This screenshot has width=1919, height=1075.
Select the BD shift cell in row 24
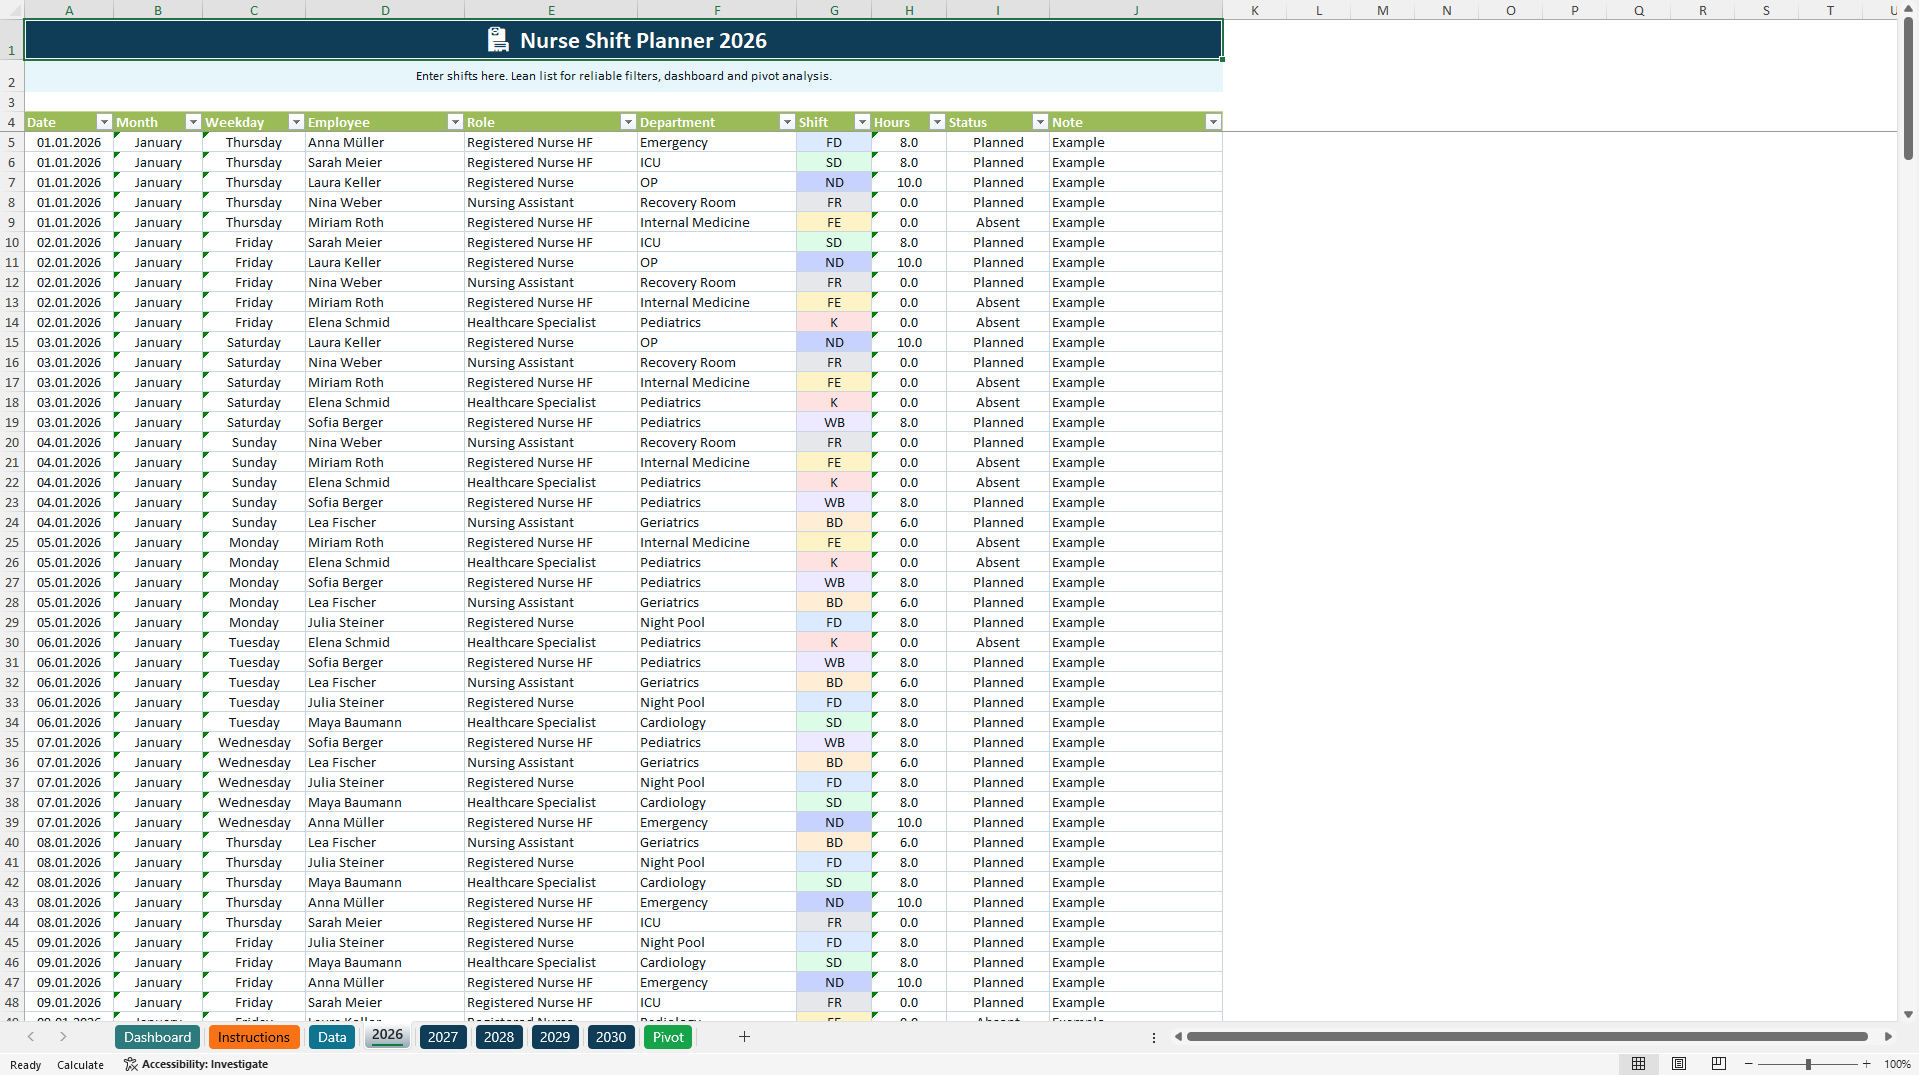(x=834, y=522)
